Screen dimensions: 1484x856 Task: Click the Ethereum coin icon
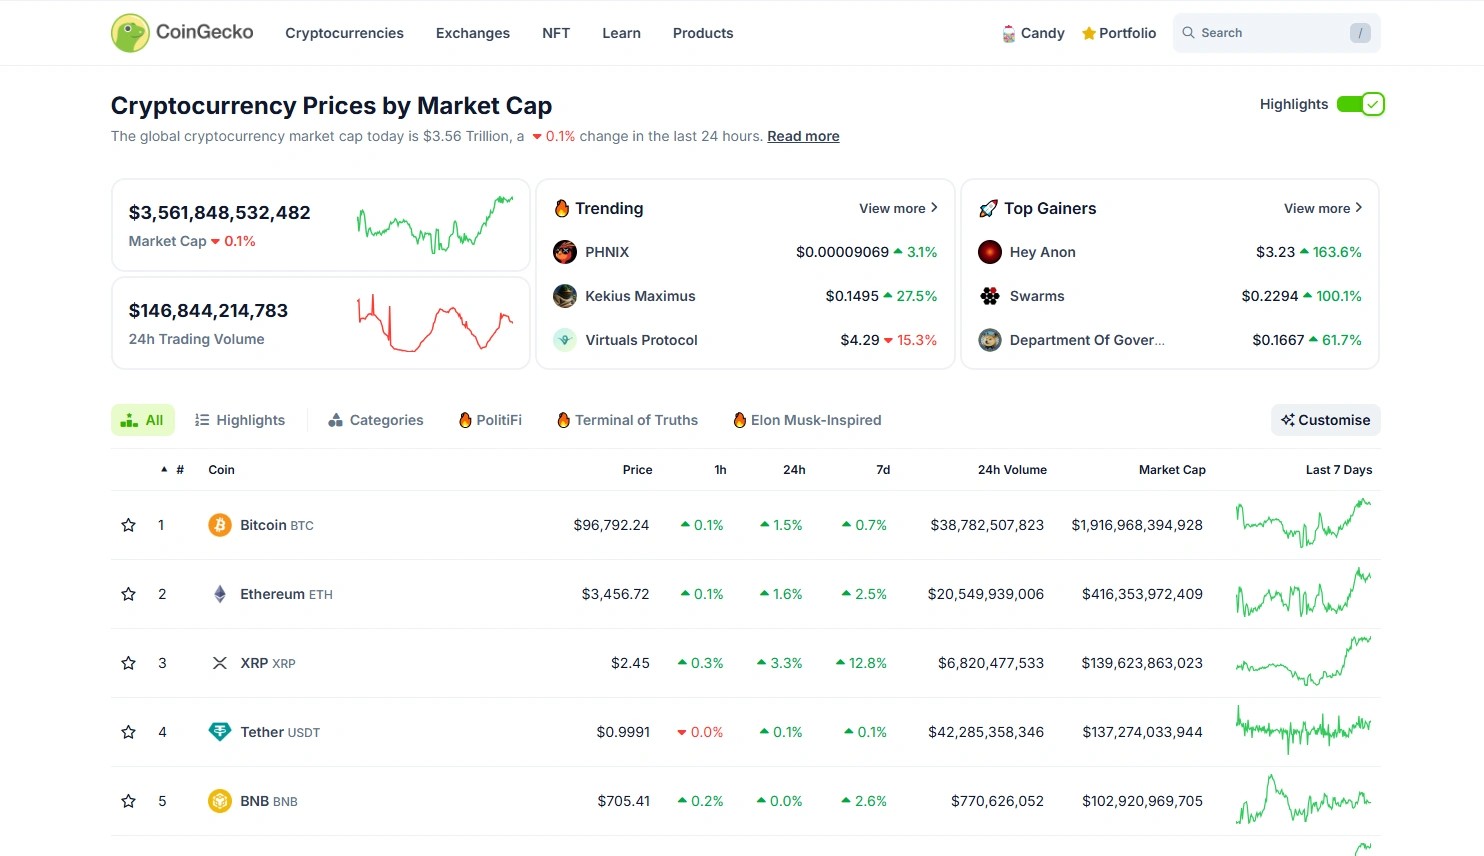pyautogui.click(x=220, y=594)
